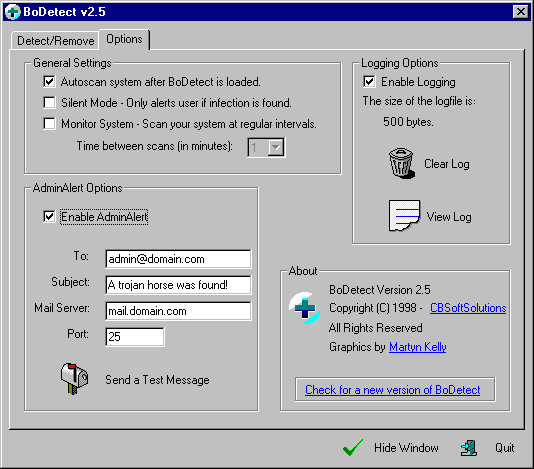Viewport: 534px width, 469px height.
Task: Click Check for a new version of BoDetect
Action: tap(393, 390)
